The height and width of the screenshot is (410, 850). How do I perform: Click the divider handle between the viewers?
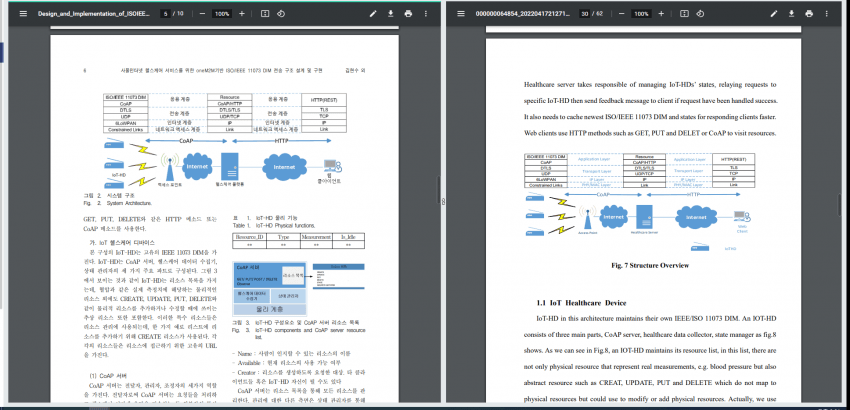click(x=443, y=201)
